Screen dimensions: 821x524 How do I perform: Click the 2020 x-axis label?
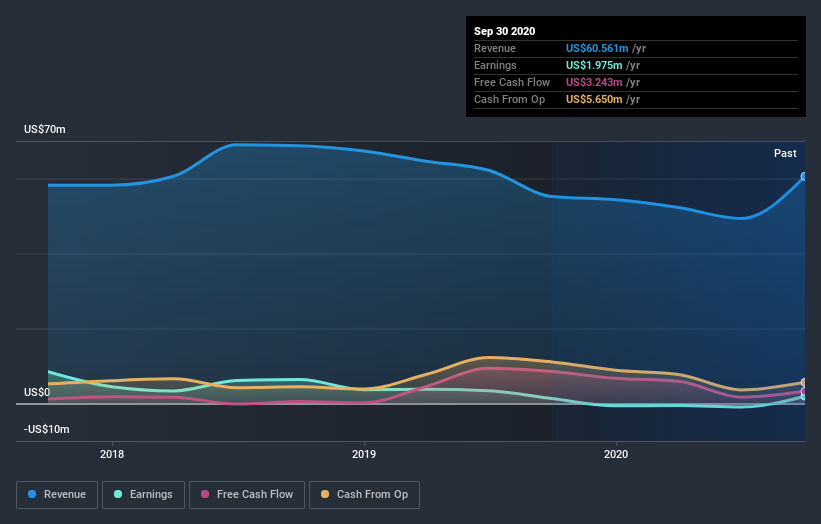pyautogui.click(x=616, y=454)
